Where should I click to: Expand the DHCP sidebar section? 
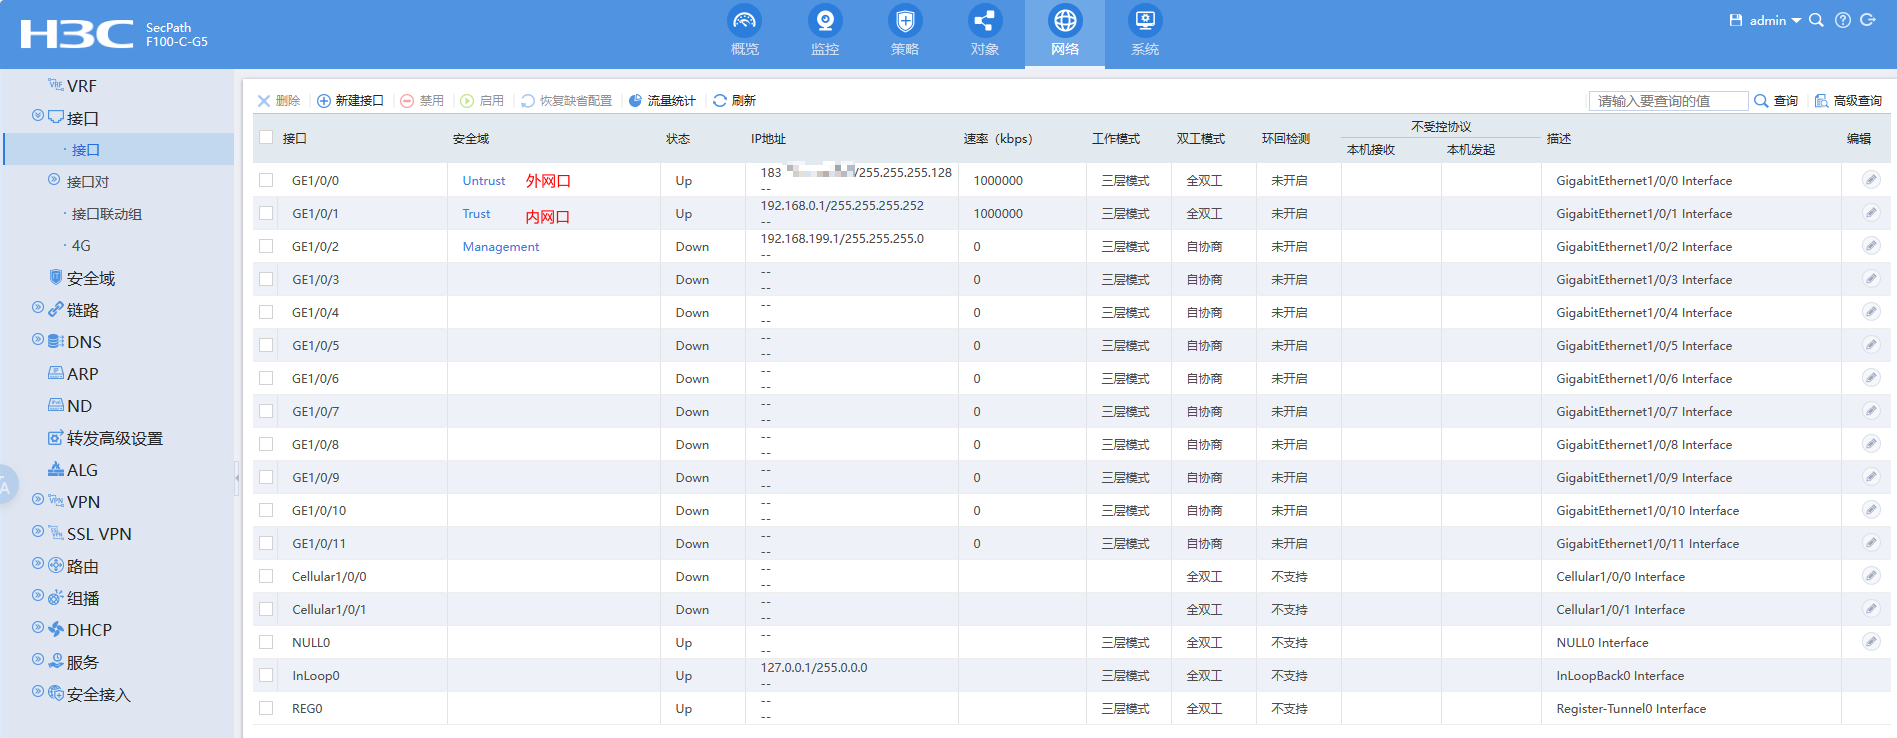[38, 628]
